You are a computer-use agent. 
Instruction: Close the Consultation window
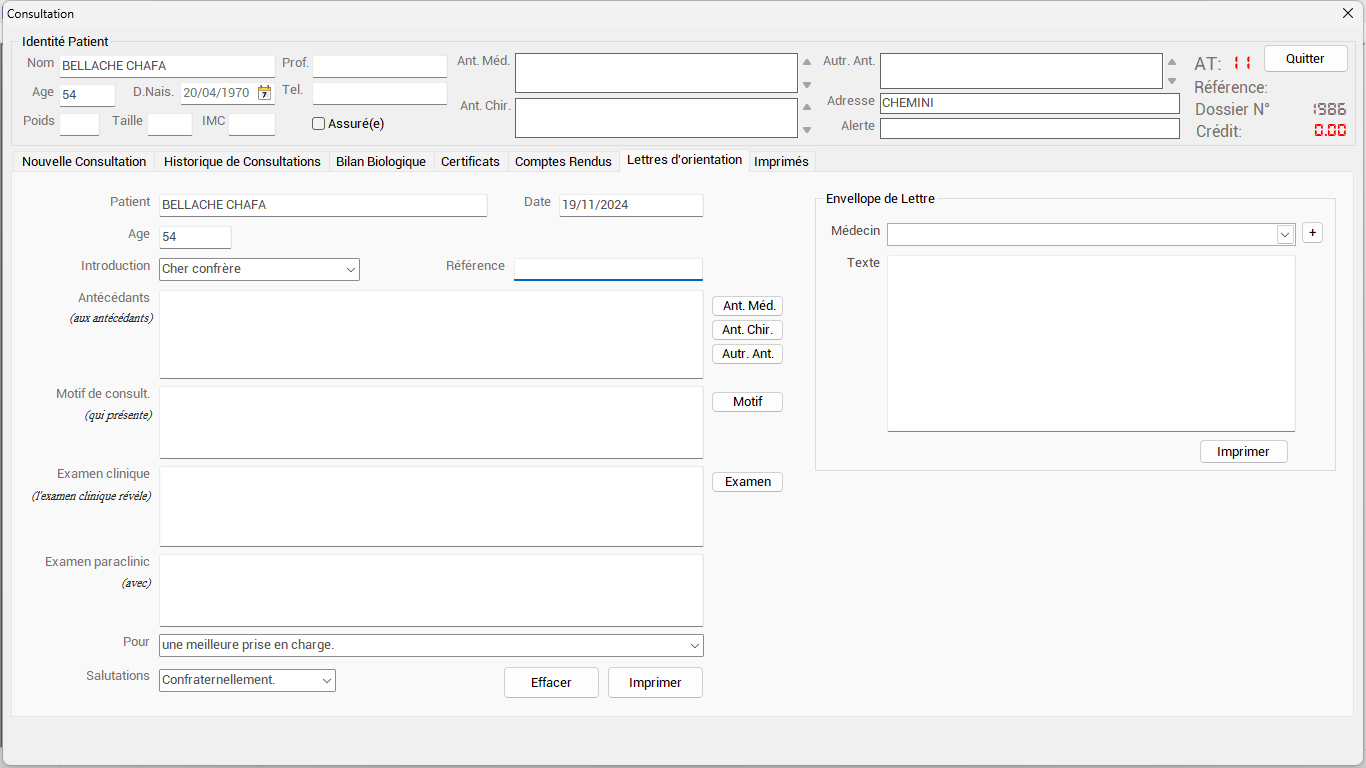point(1347,13)
